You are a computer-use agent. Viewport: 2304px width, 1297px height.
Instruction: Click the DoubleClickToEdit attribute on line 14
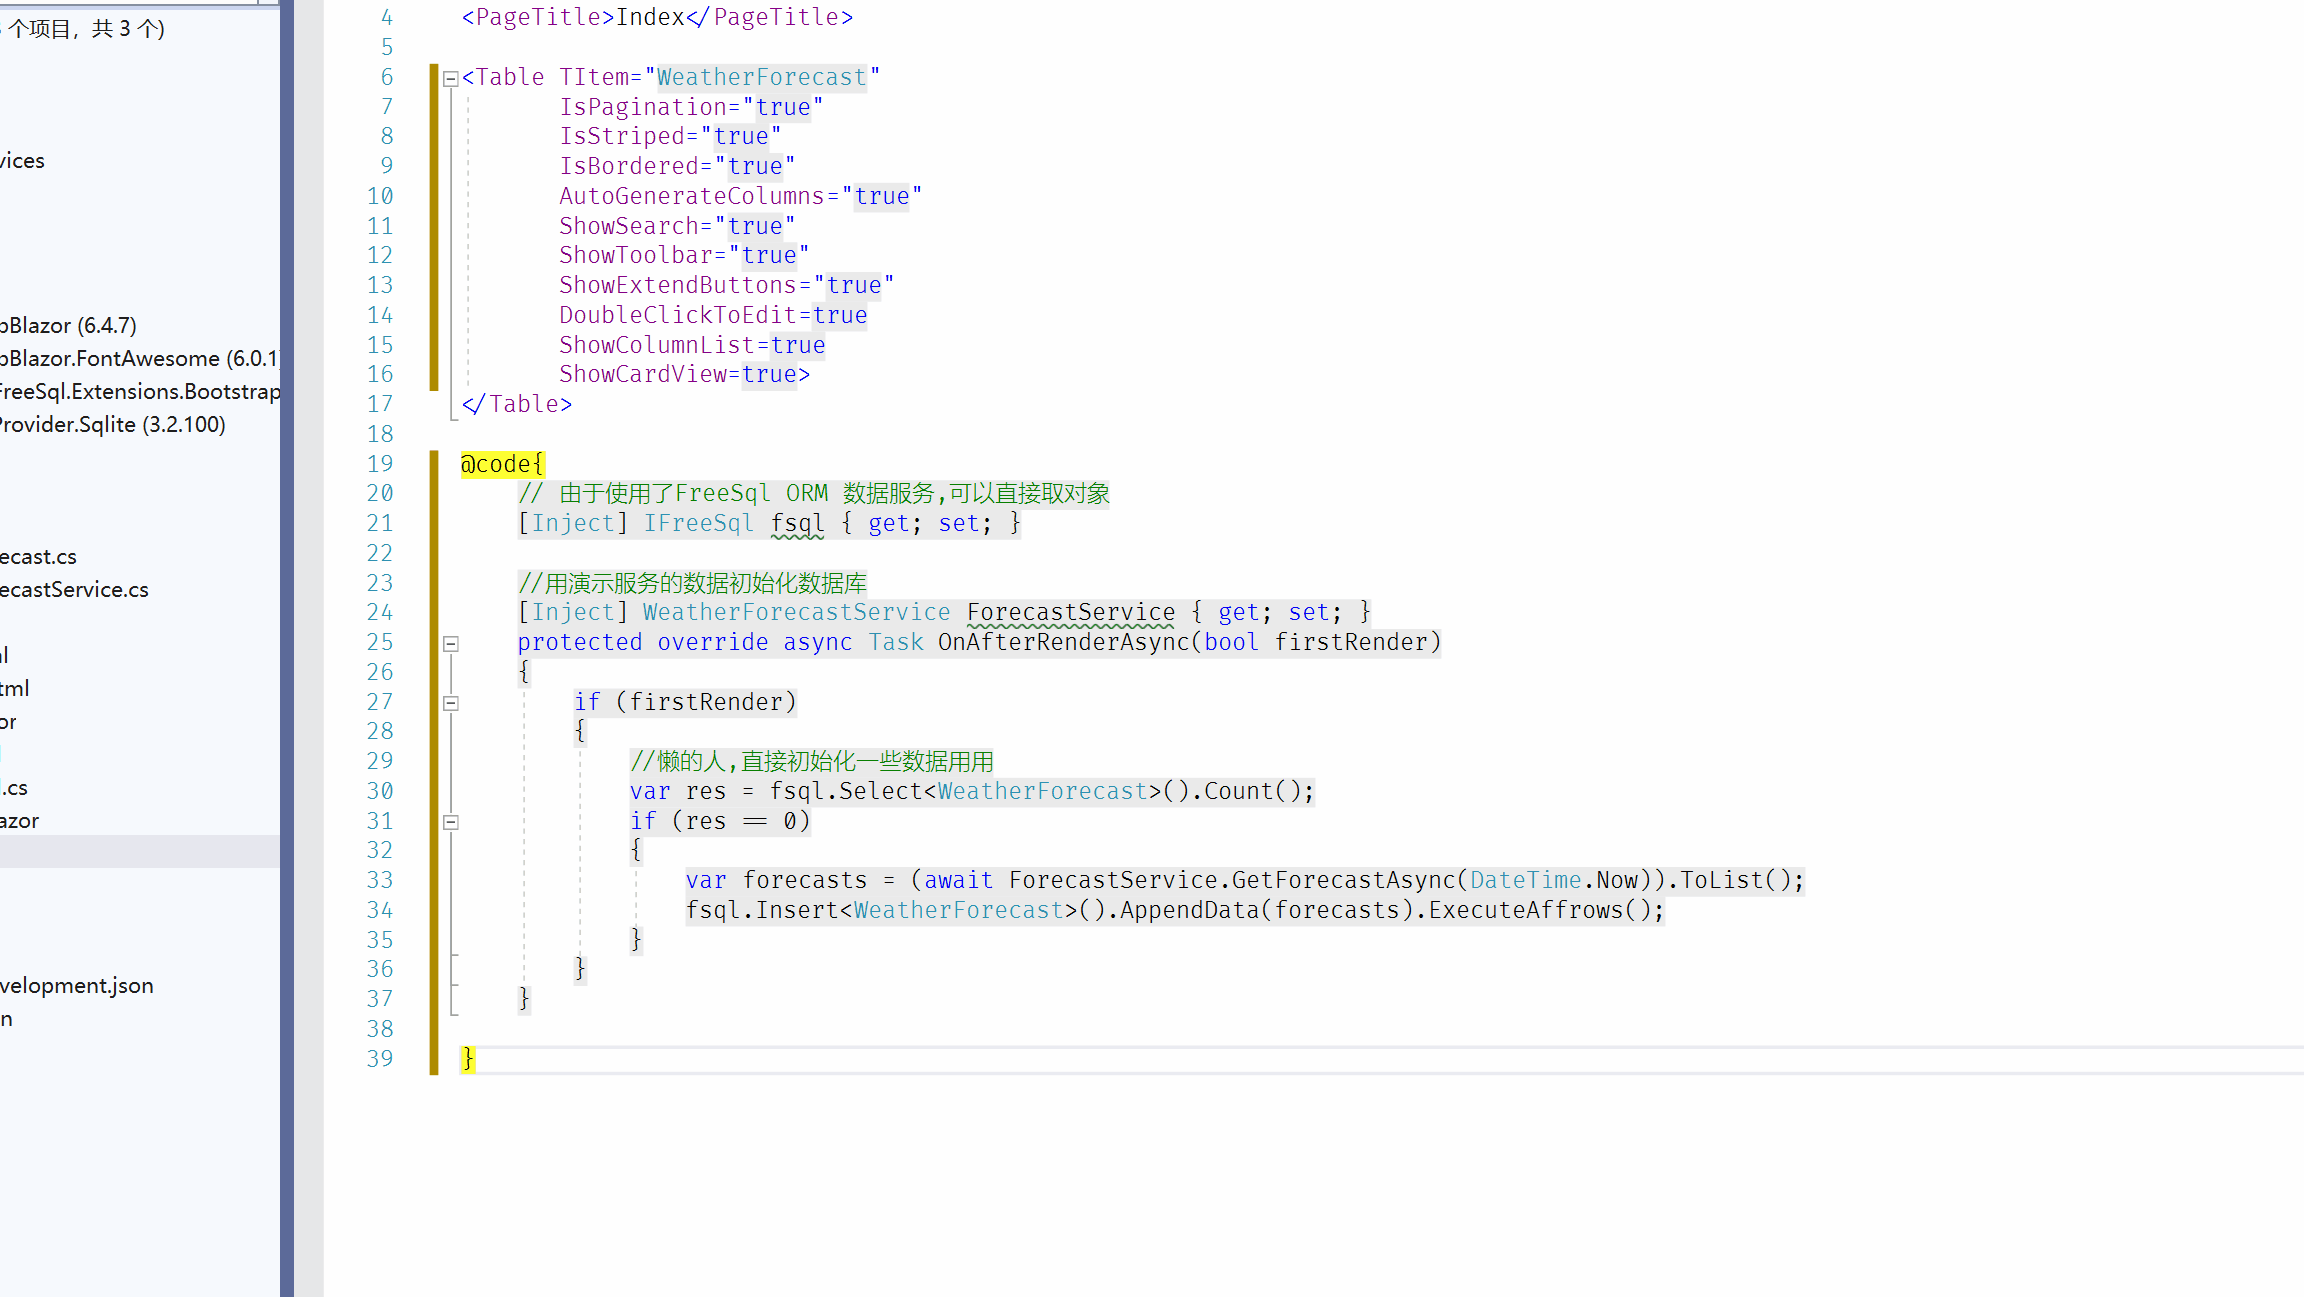coord(678,315)
